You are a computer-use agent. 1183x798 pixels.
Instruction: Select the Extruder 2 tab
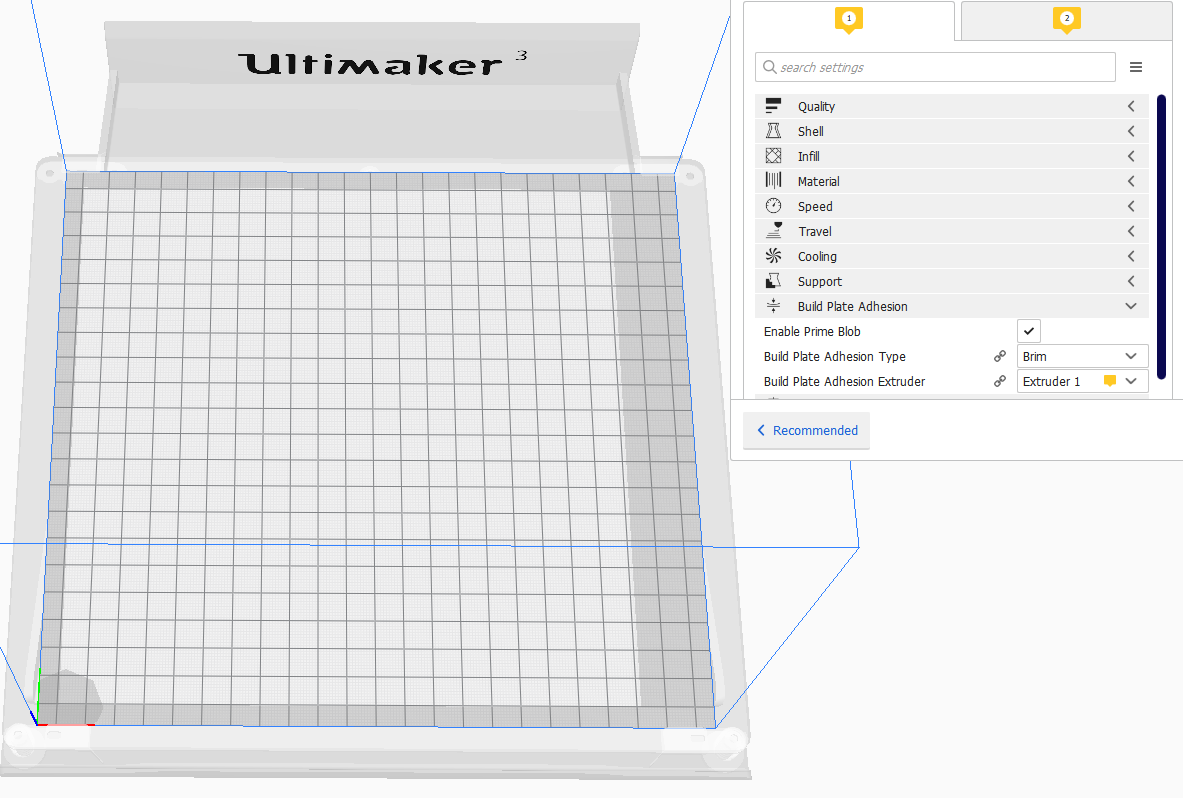click(1066, 20)
